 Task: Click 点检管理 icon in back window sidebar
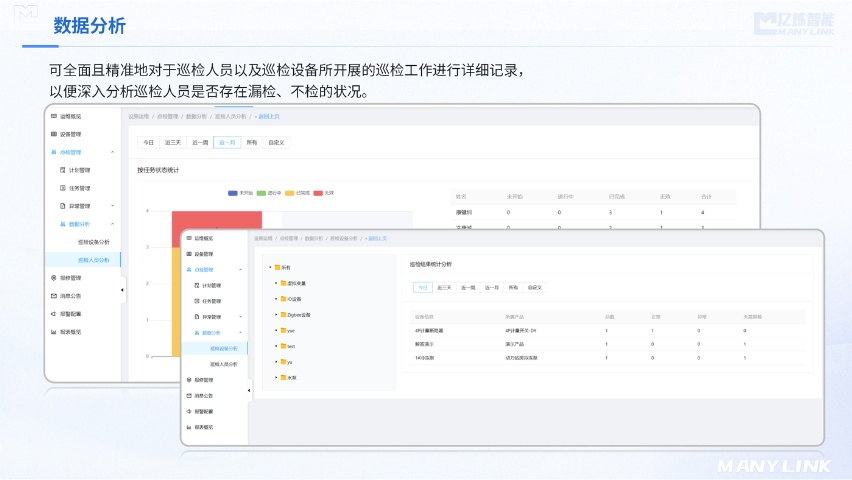pyautogui.click(x=54, y=152)
